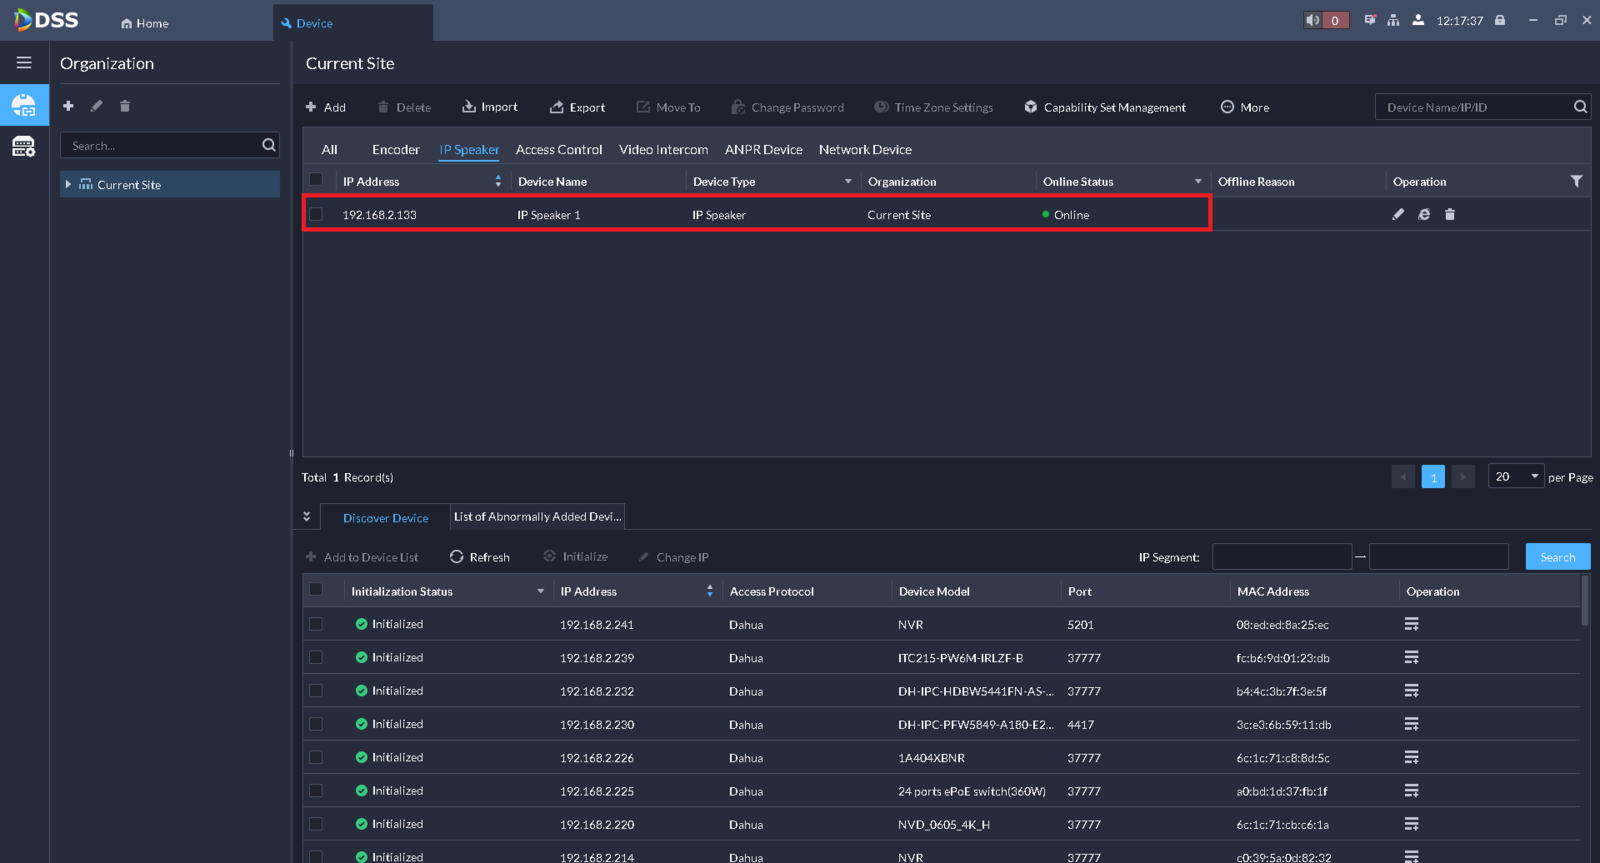Toggle the select-all checkbox in device list header
This screenshot has height=863, width=1600.
316,180
